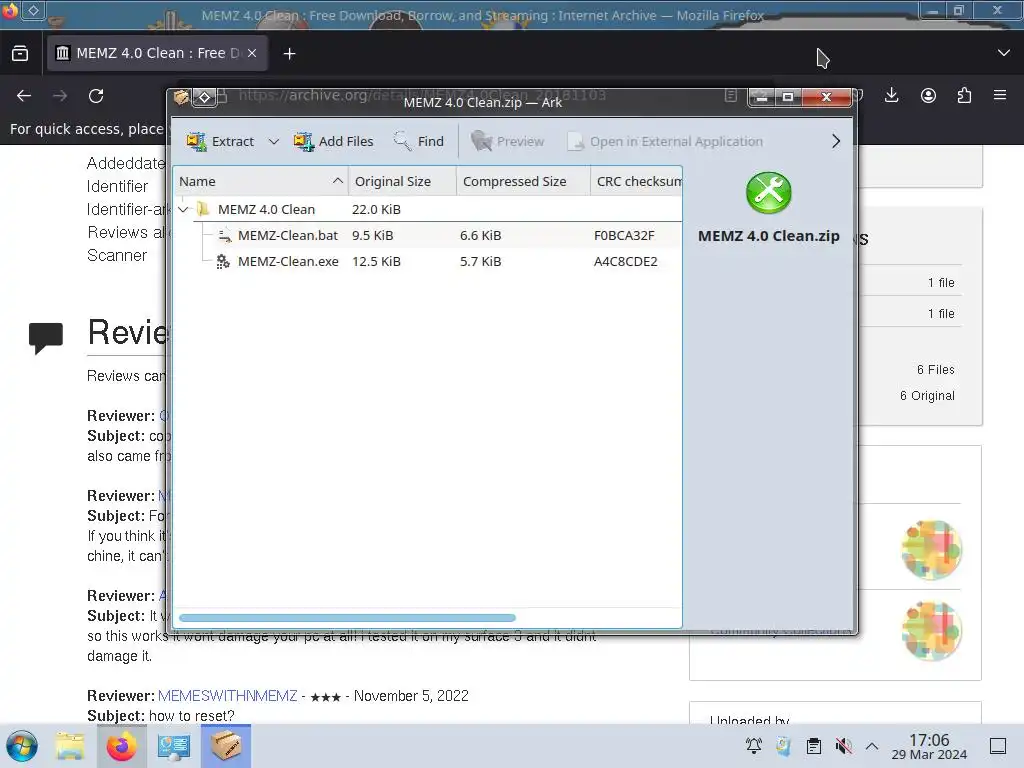Open file manager from taskbar
This screenshot has height=768, width=1024.
tap(70, 746)
